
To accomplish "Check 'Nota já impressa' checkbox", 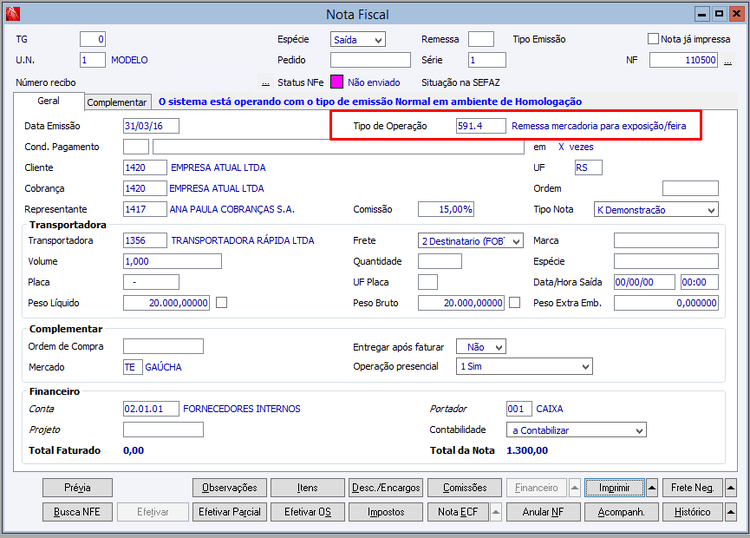I will 653,39.
